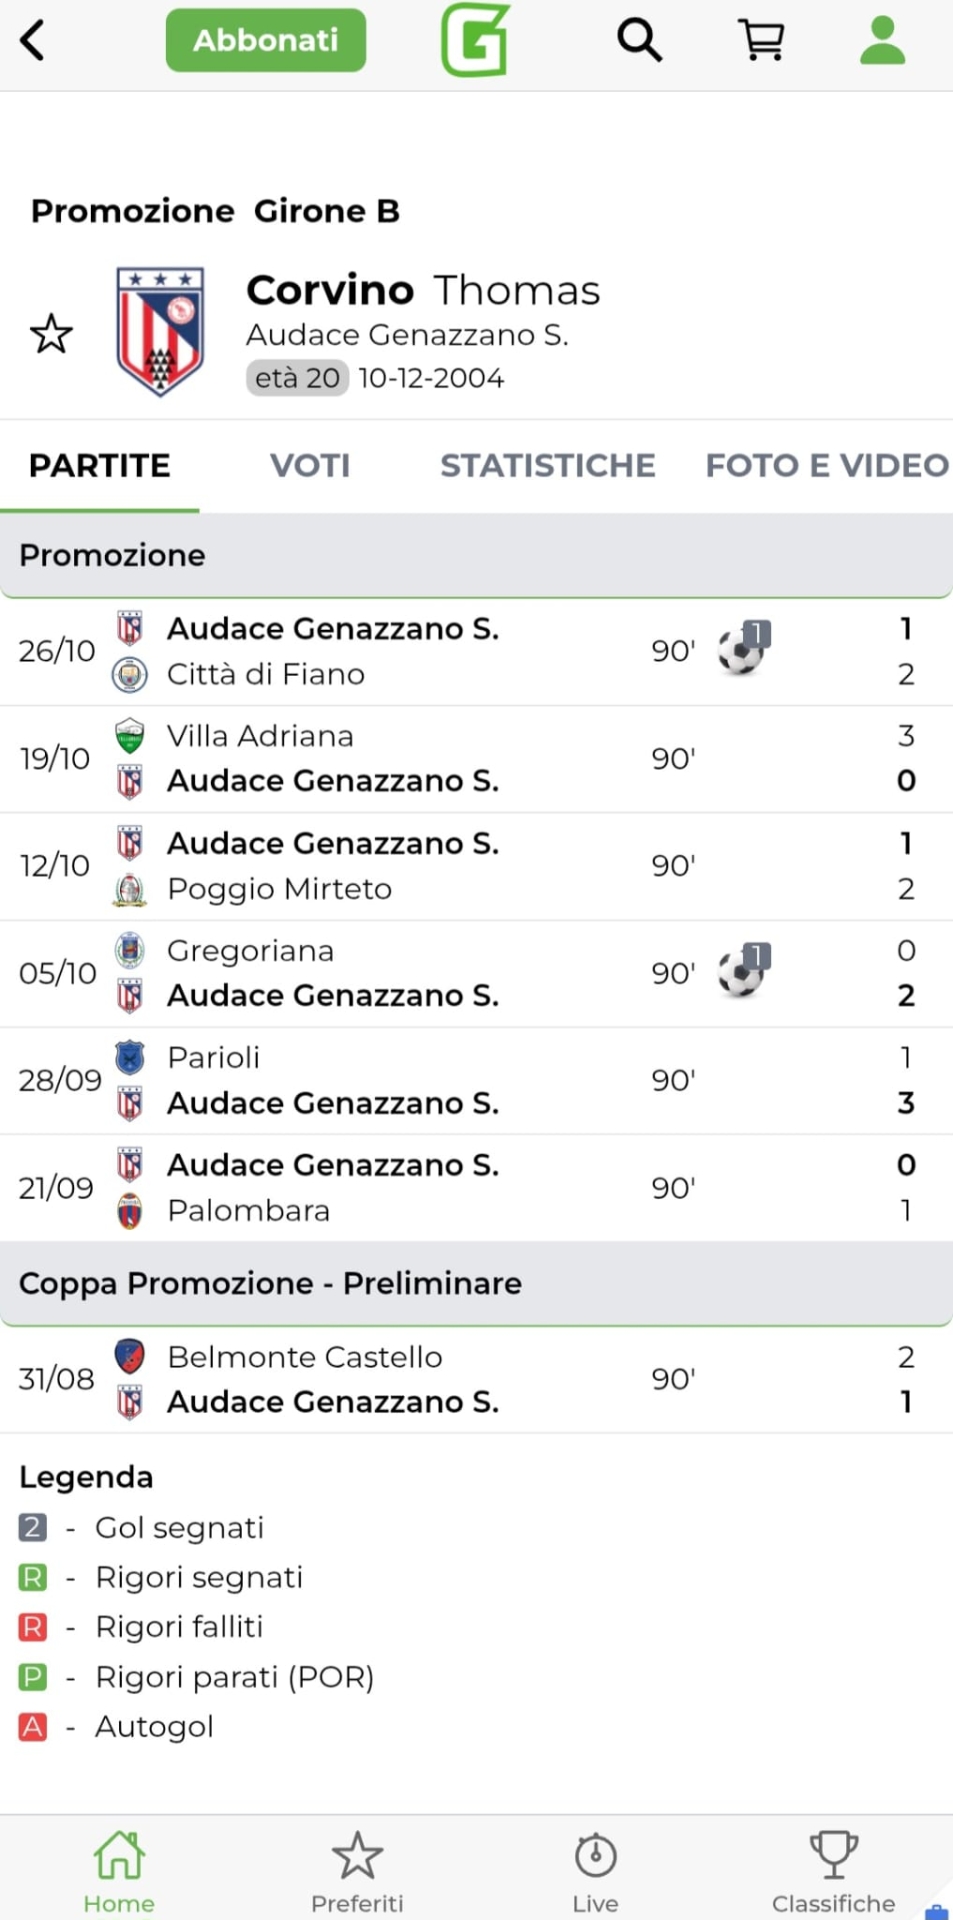Open the user profile icon
Image resolution: width=953 pixels, height=1920 pixels.
click(x=882, y=41)
